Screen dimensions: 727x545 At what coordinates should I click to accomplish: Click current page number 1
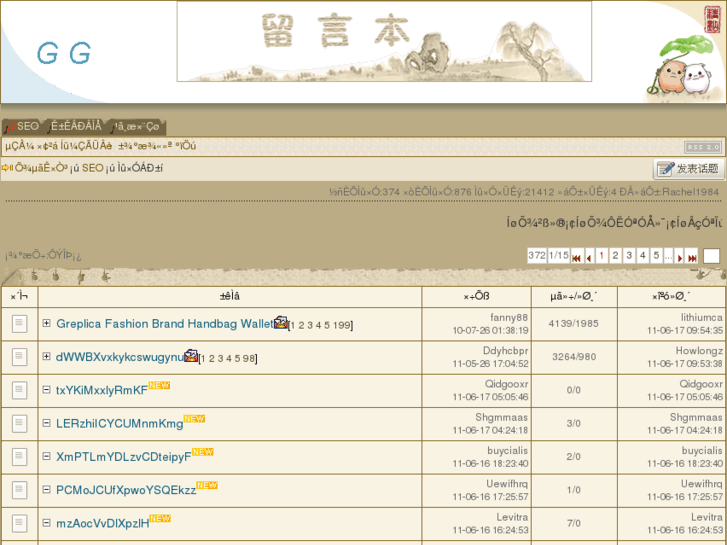tap(602, 256)
